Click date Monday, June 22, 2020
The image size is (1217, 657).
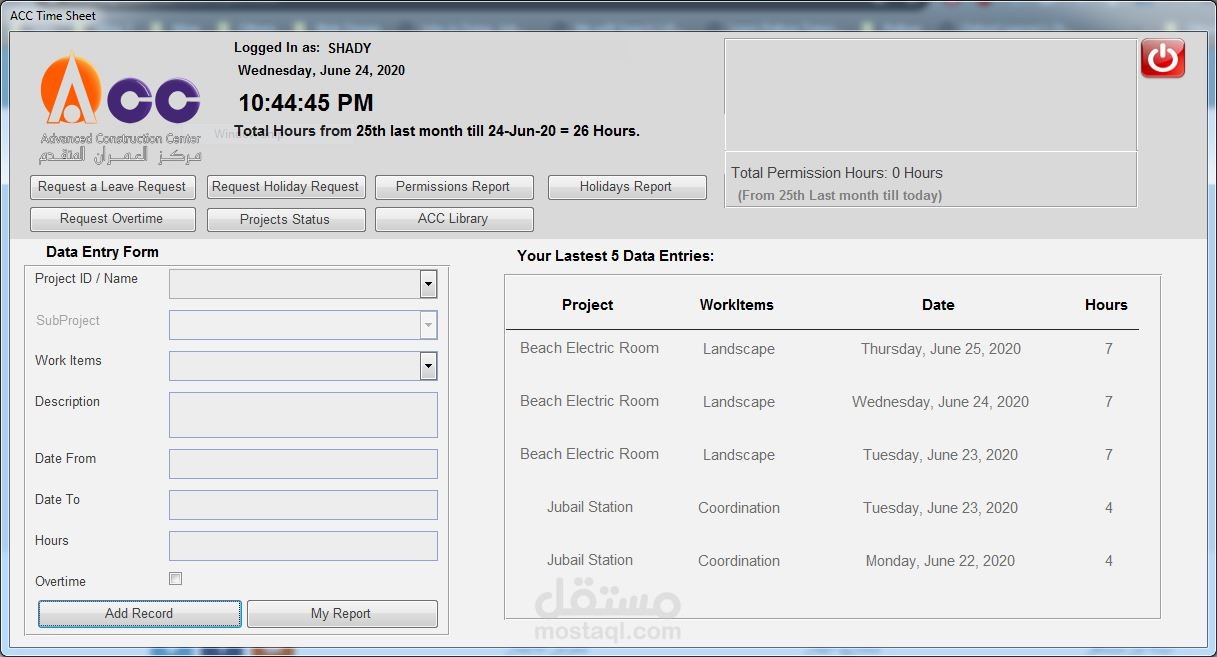pos(941,561)
